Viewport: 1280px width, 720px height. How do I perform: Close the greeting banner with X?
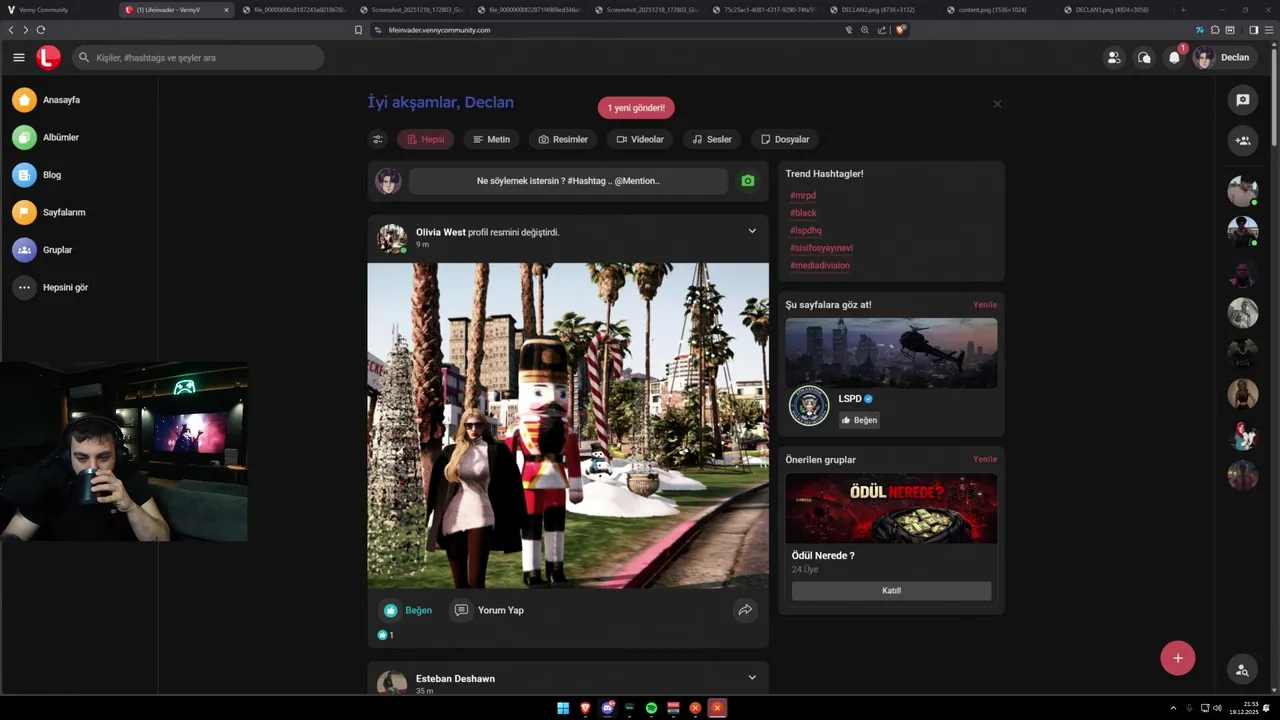point(997,104)
